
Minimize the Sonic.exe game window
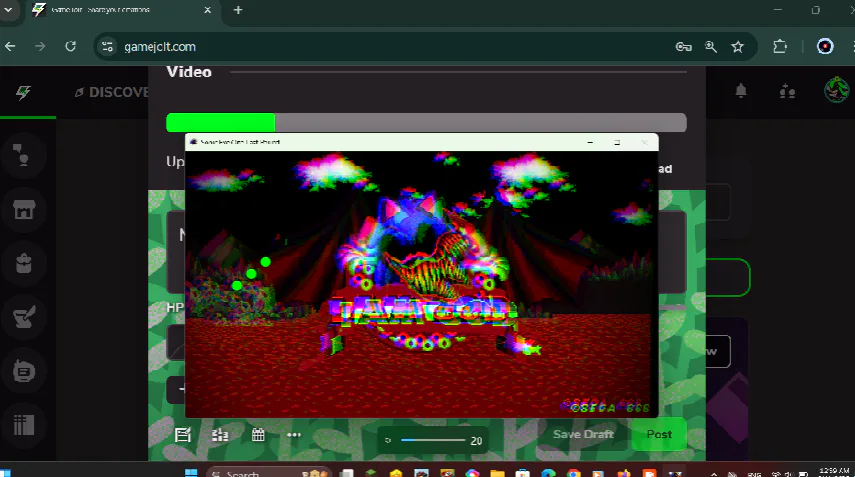[590, 142]
